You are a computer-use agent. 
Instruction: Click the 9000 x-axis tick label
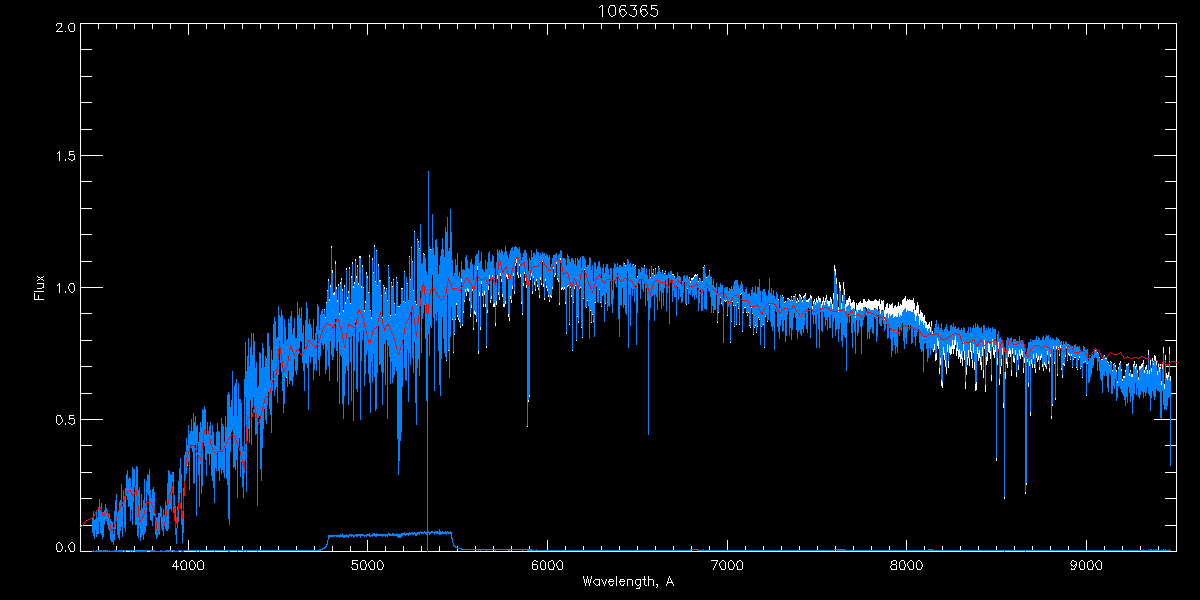(1086, 564)
